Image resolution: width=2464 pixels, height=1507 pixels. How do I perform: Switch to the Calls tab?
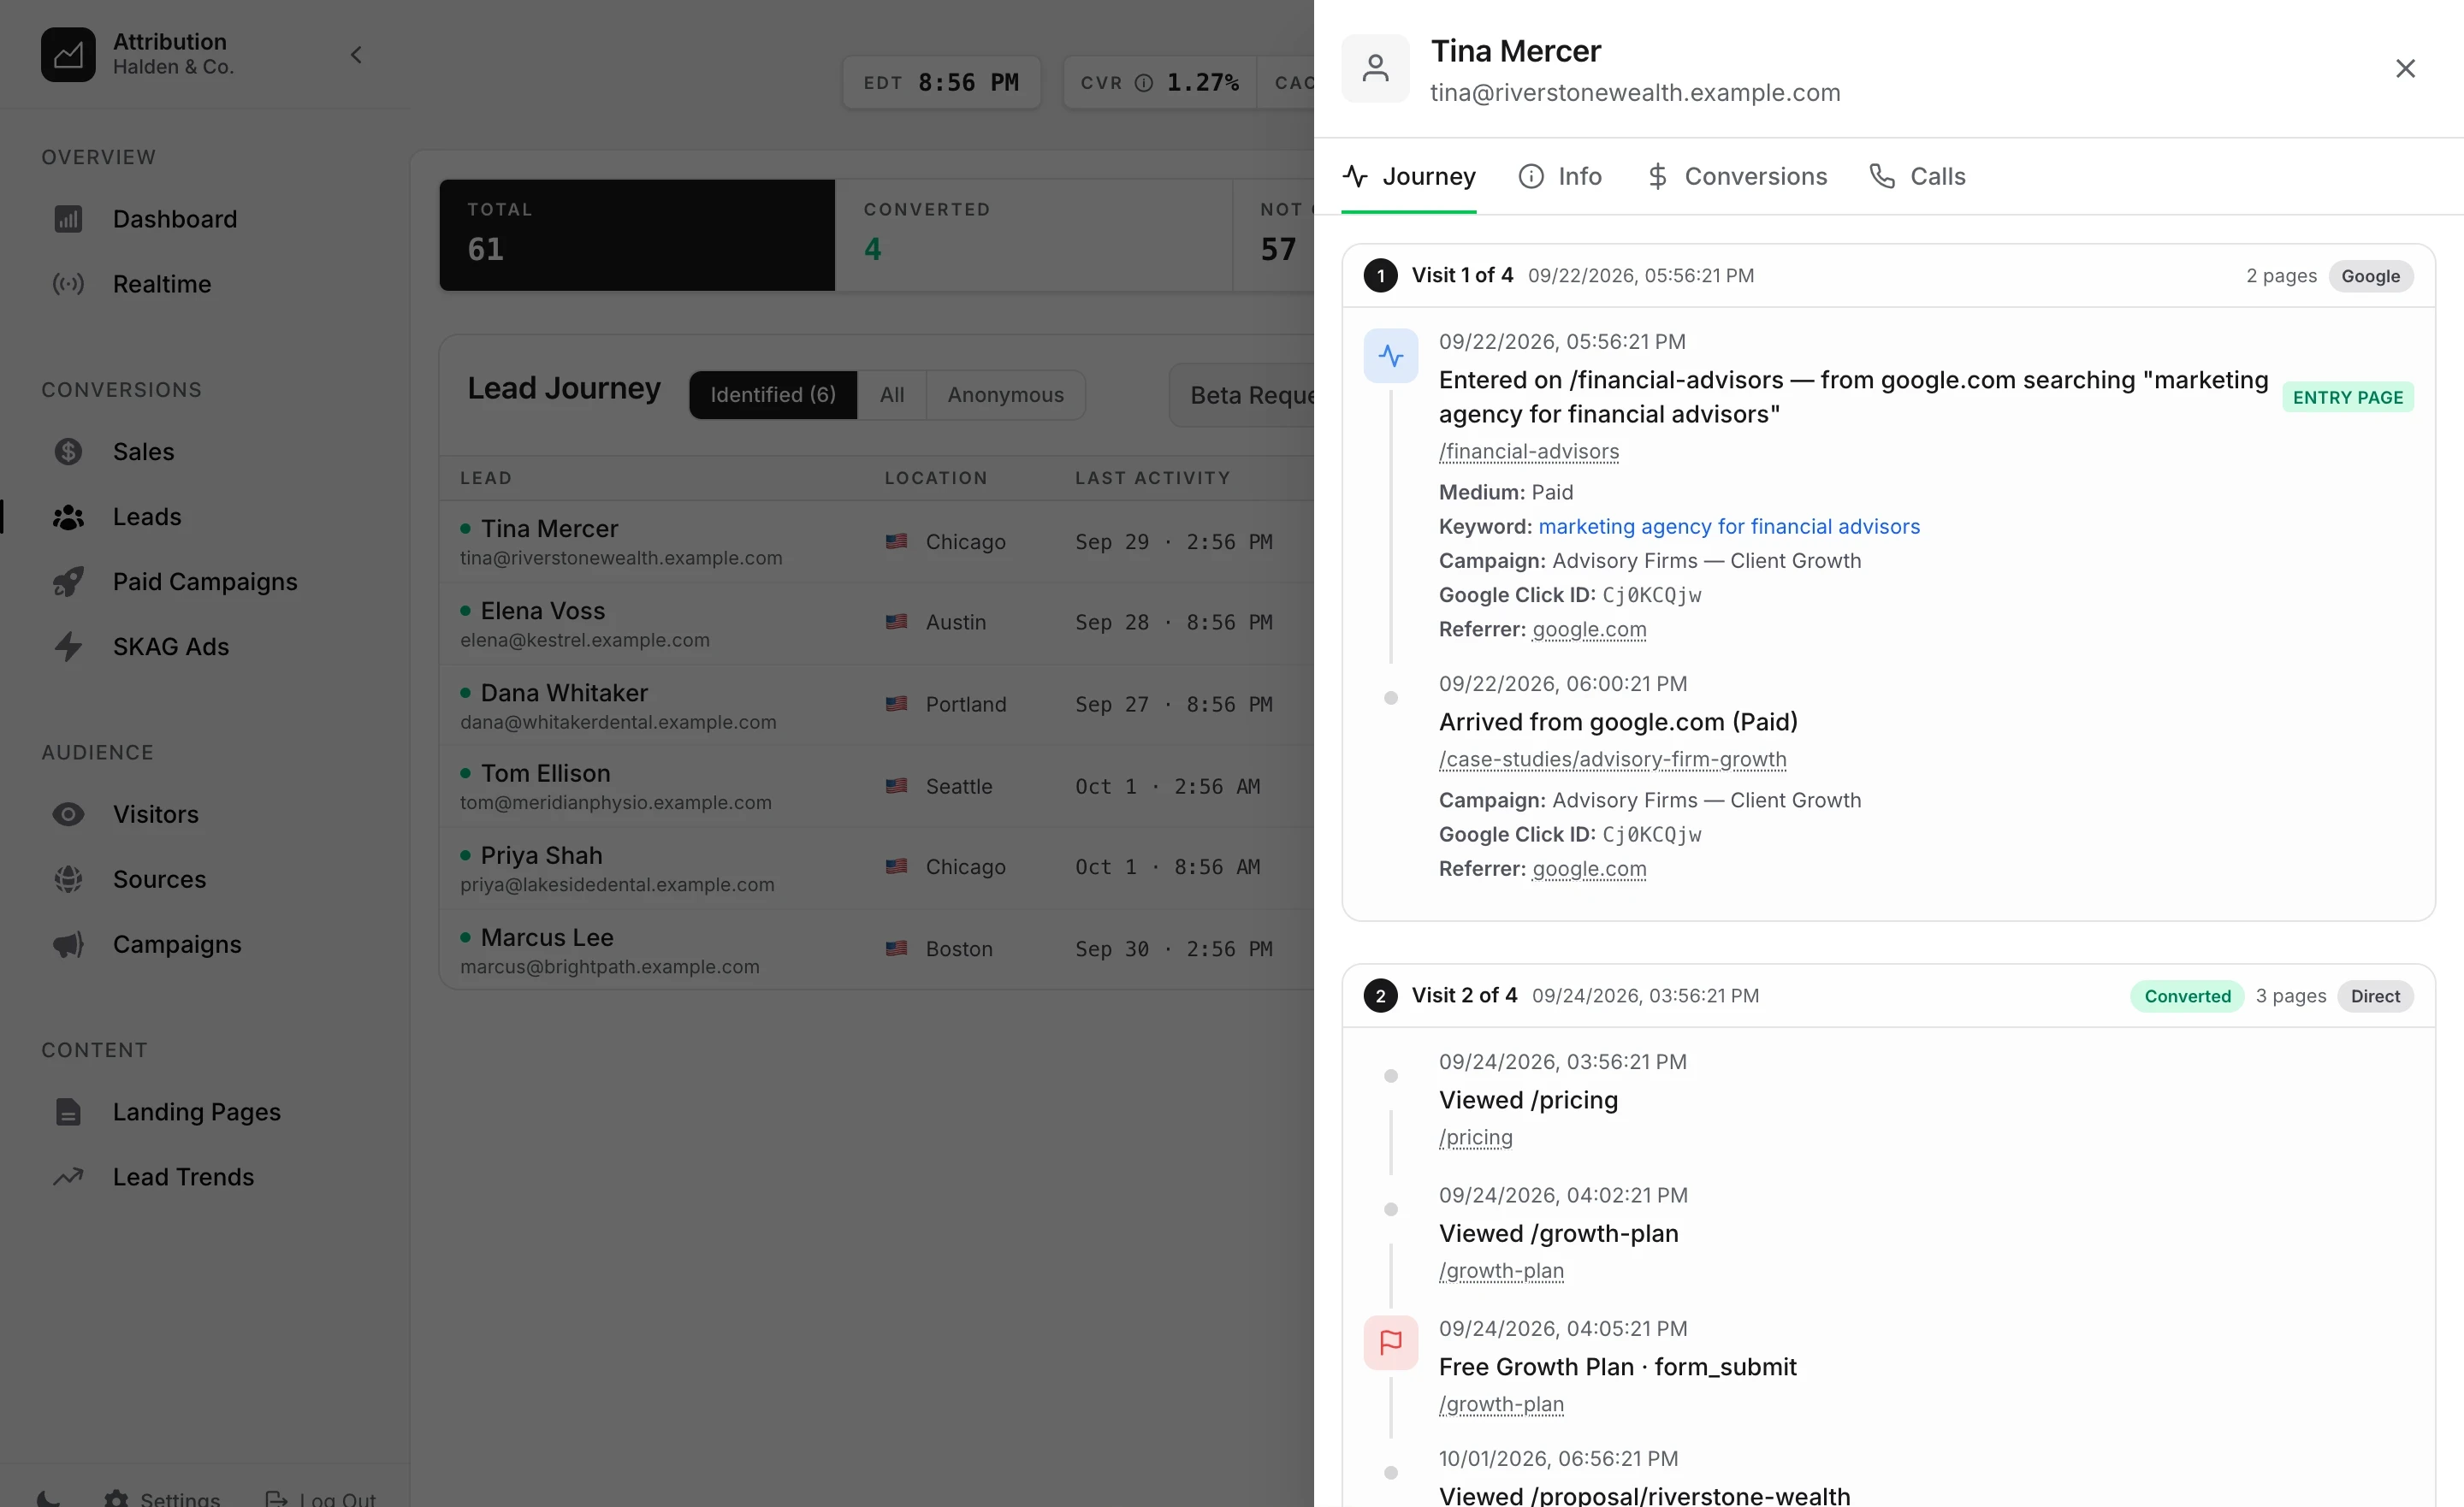(1917, 177)
